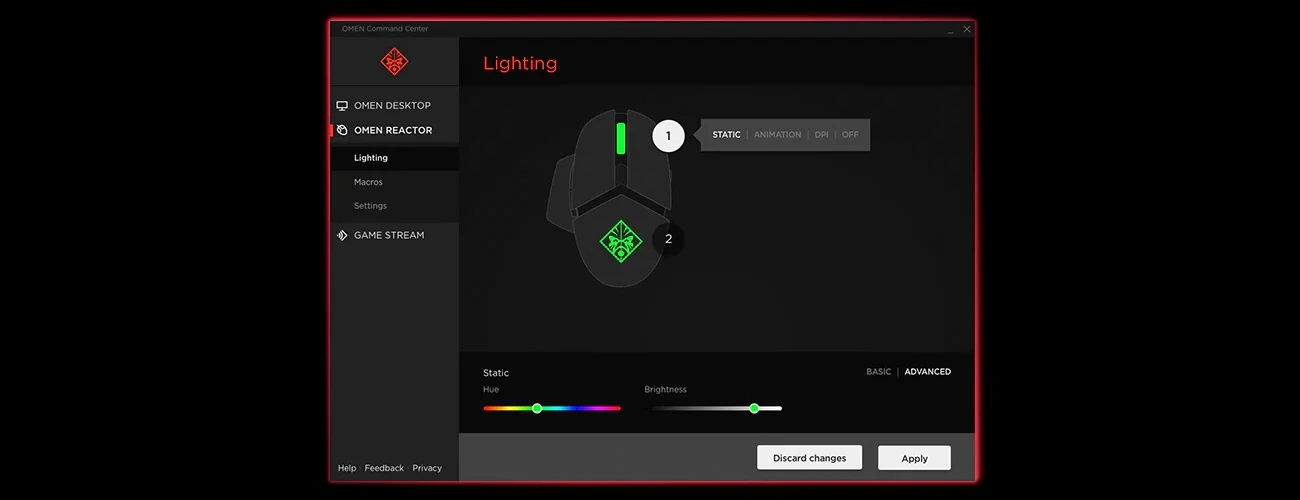1300x500 pixels.
Task: Click the OMEN Command Center window title
Action: pyautogui.click(x=385, y=29)
